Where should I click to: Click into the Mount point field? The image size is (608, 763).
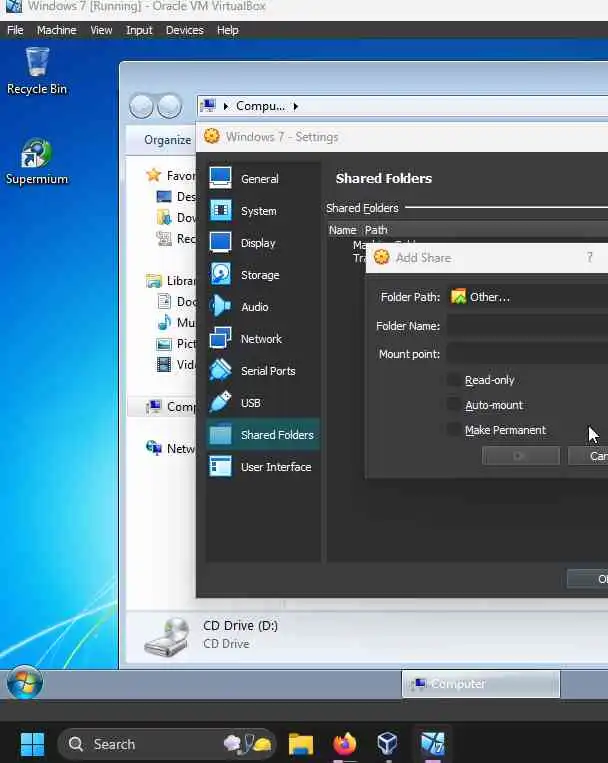pyautogui.click(x=527, y=354)
